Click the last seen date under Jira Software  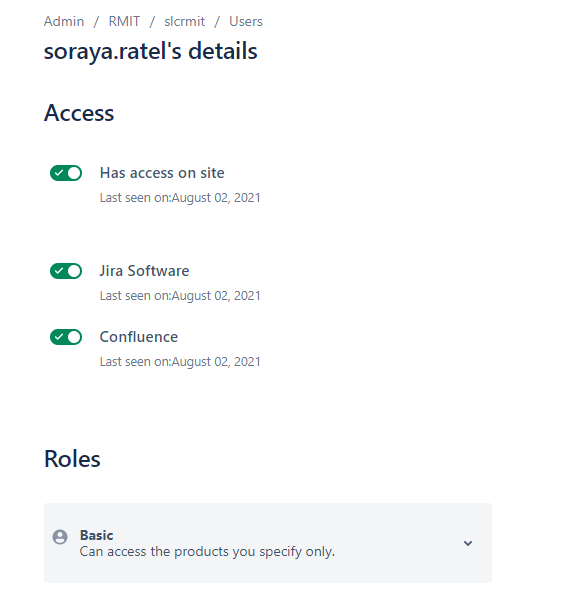pos(180,296)
